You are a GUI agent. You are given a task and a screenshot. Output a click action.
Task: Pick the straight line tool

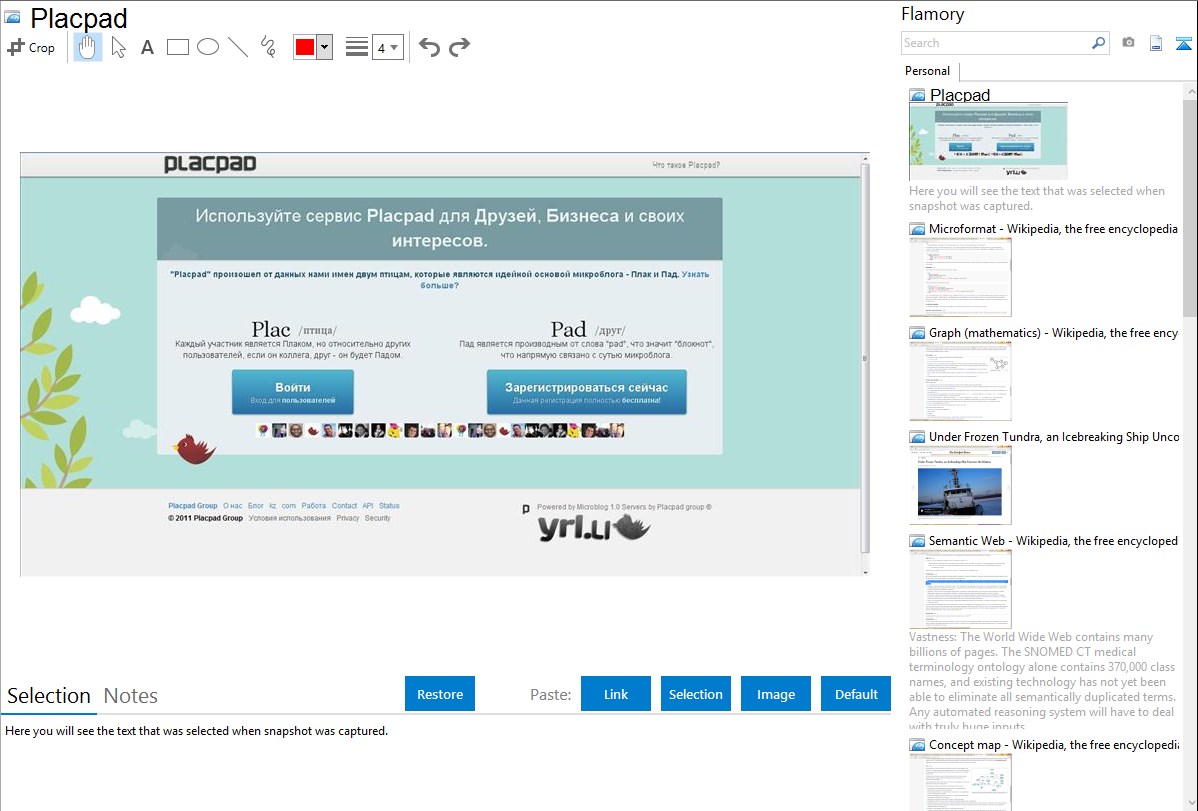tap(238, 47)
